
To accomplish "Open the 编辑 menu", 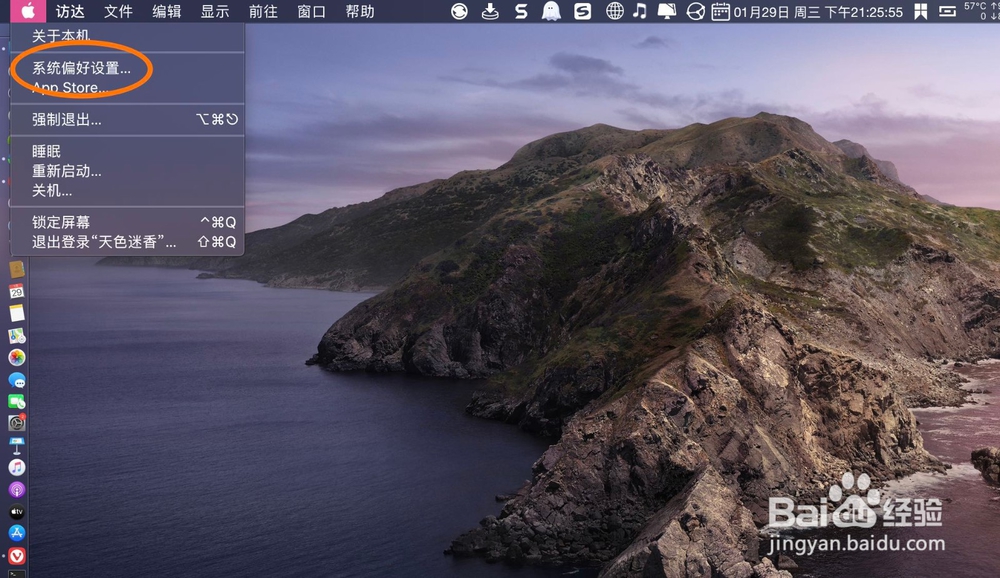I will [x=166, y=11].
